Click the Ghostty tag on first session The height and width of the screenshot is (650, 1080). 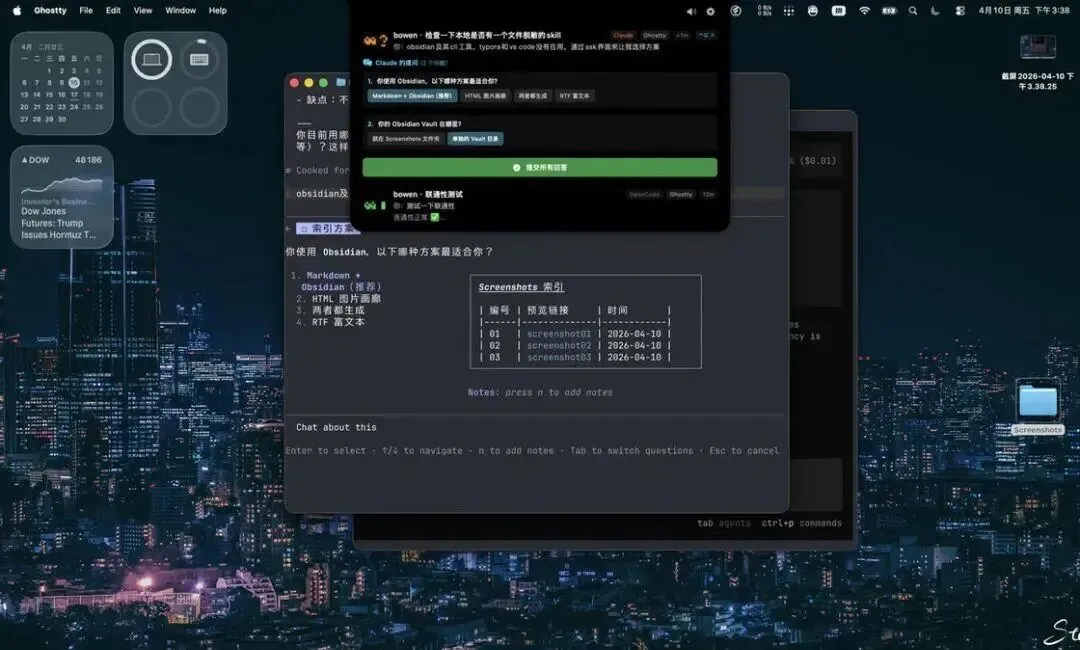click(x=654, y=35)
